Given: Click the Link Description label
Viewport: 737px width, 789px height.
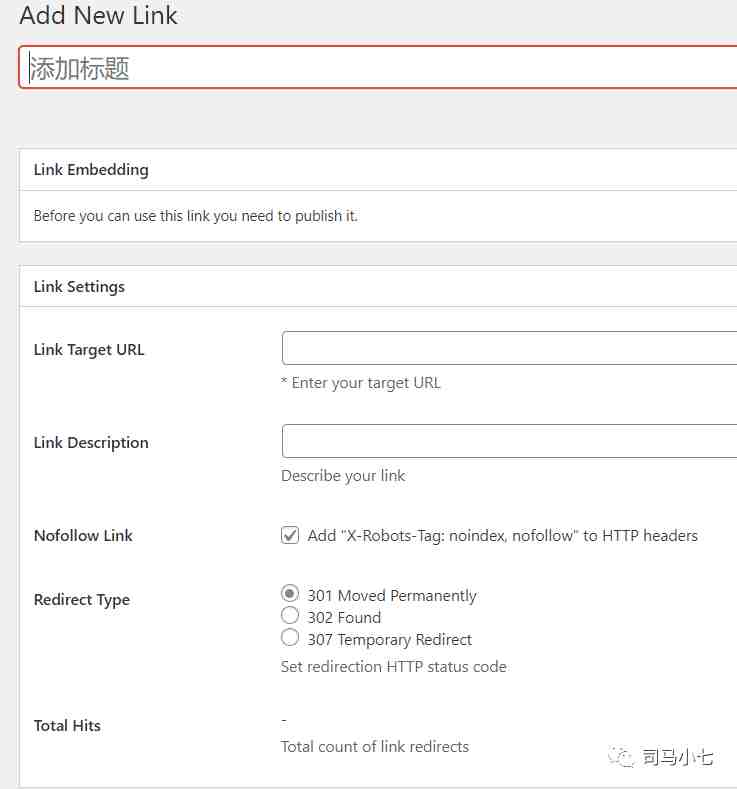Looking at the screenshot, I should coord(91,443).
